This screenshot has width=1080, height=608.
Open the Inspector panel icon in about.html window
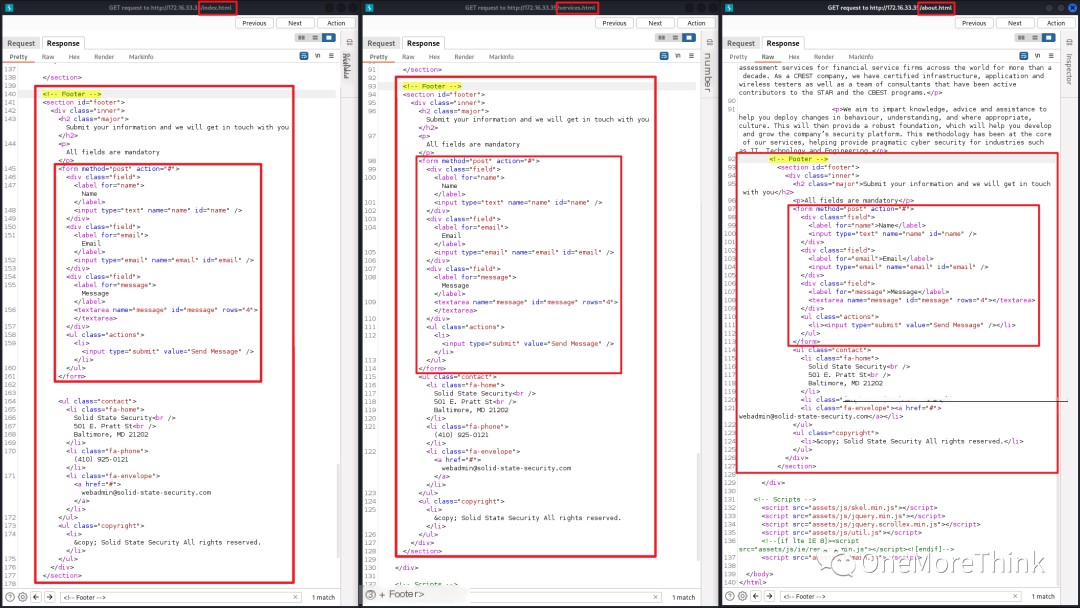pos(1069,42)
